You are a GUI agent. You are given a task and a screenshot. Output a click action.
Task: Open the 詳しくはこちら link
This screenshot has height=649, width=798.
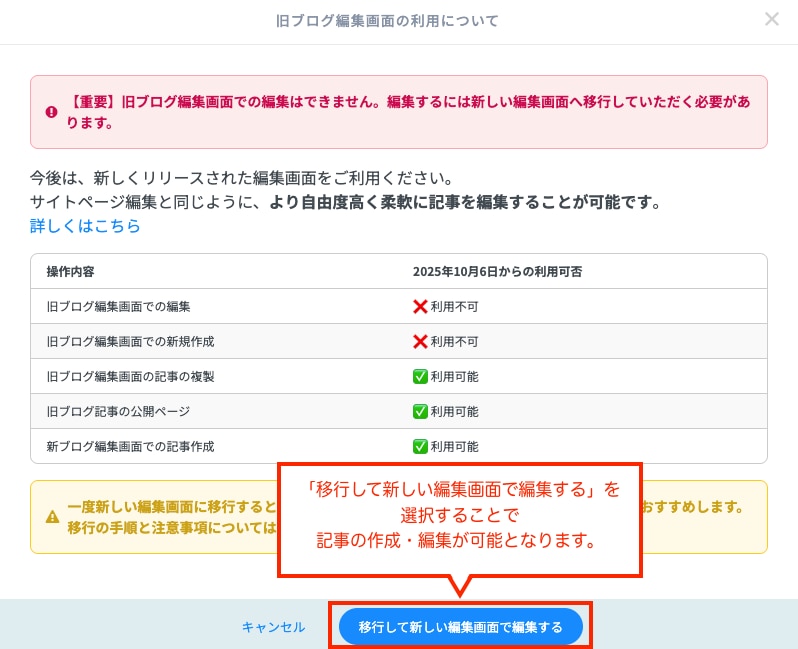click(85, 226)
